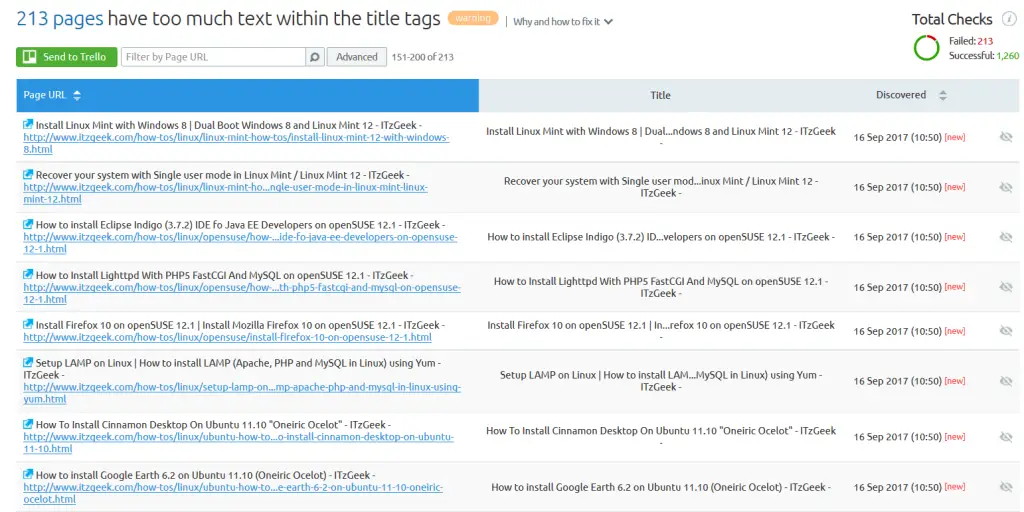Expand Why and how to fix it
The width and height of the screenshot is (1024, 512).
click(x=562, y=22)
